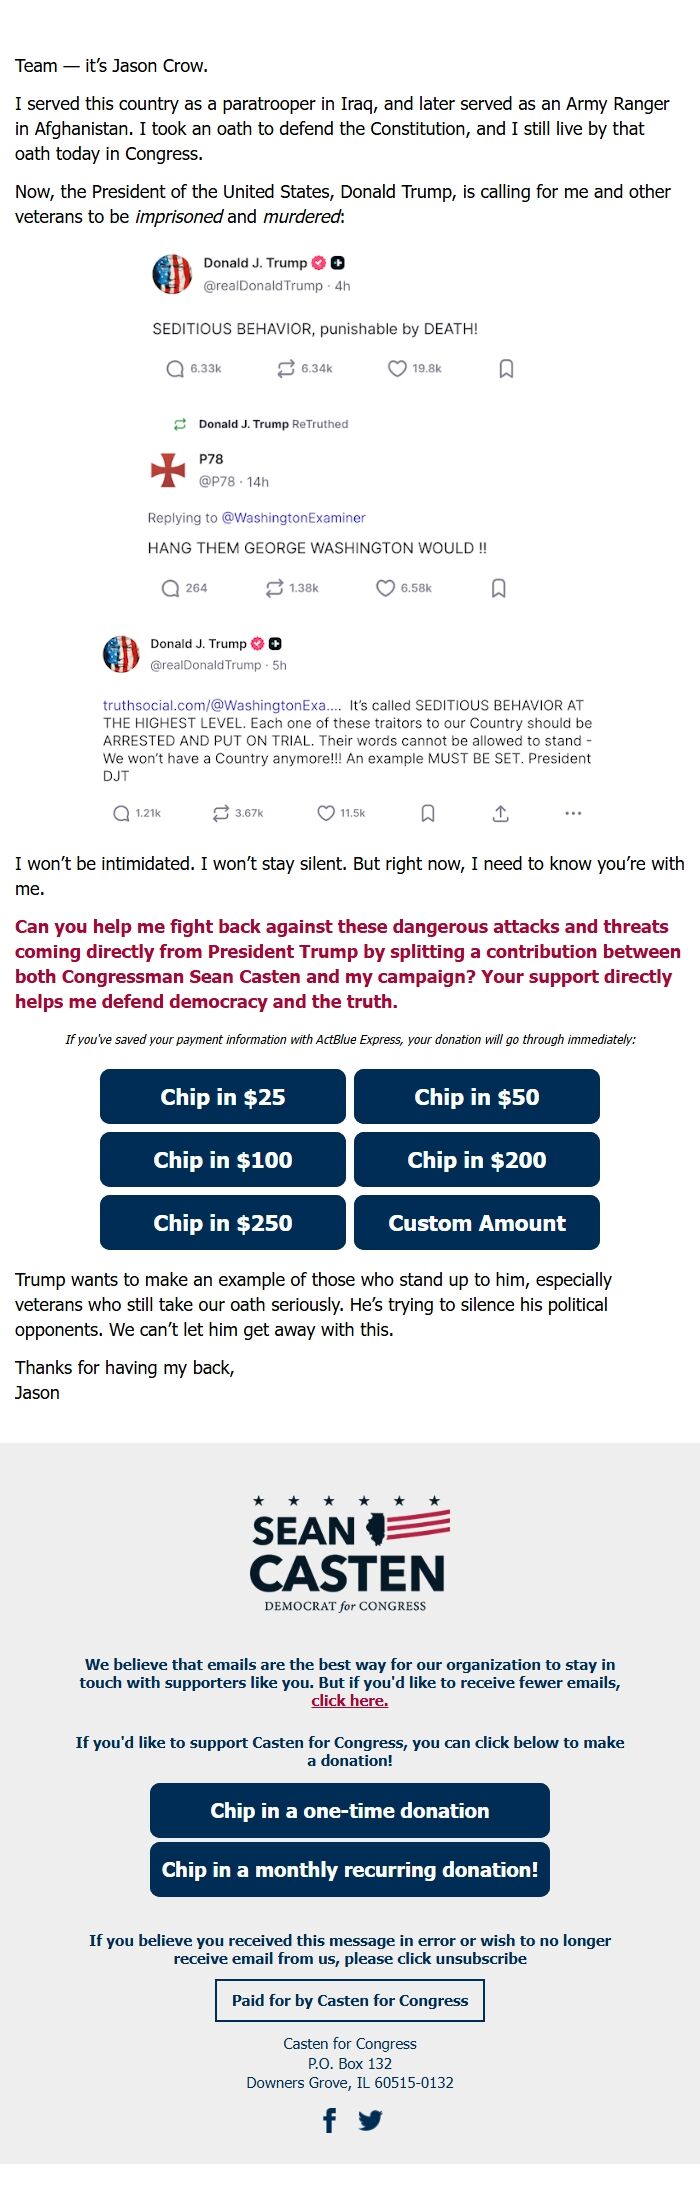Viewport: 700px width, 2187px height.
Task: Open more options on the bottom Trump post
Action: (572, 813)
